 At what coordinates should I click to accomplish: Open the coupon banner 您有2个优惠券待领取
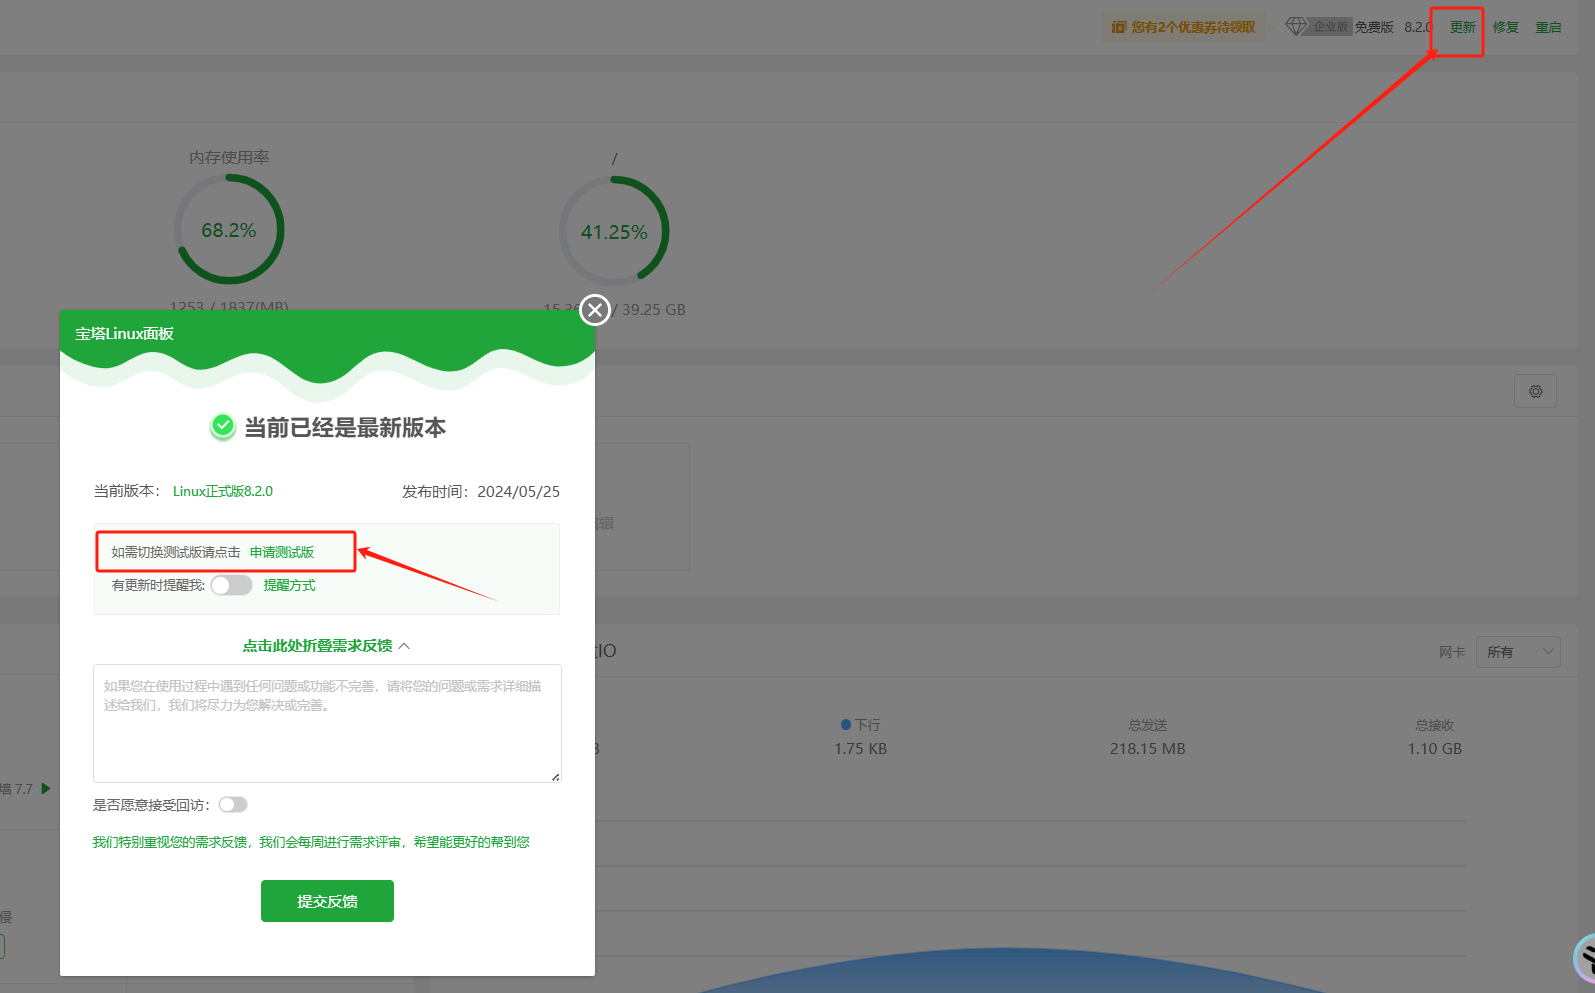pyautogui.click(x=1184, y=27)
